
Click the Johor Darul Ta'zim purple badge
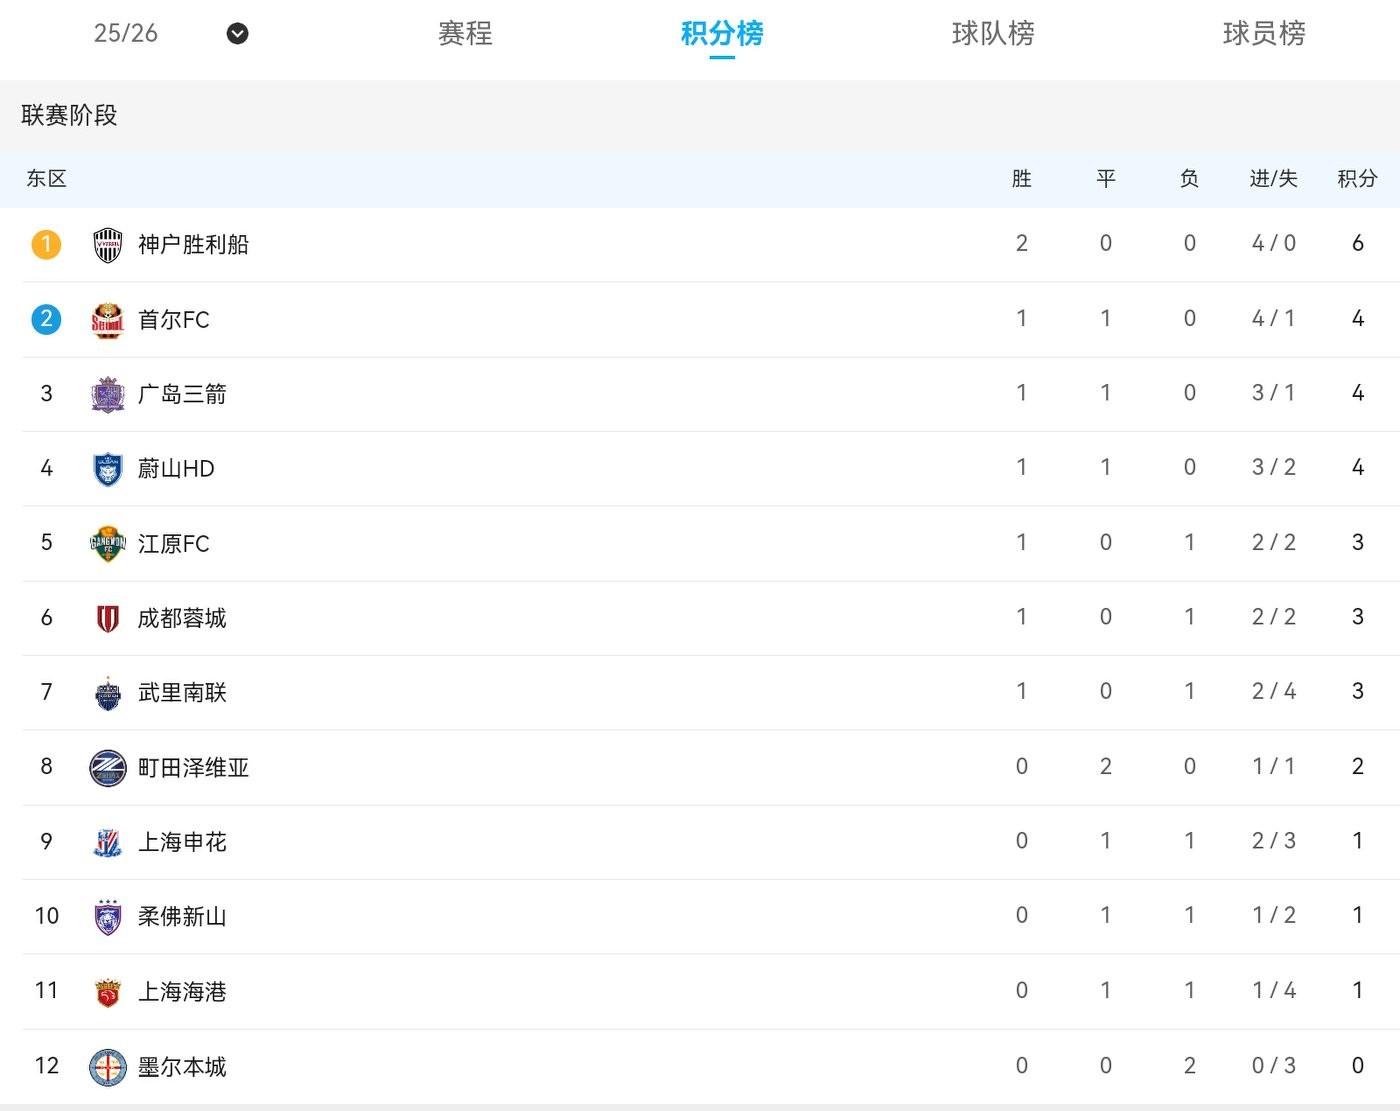(107, 916)
